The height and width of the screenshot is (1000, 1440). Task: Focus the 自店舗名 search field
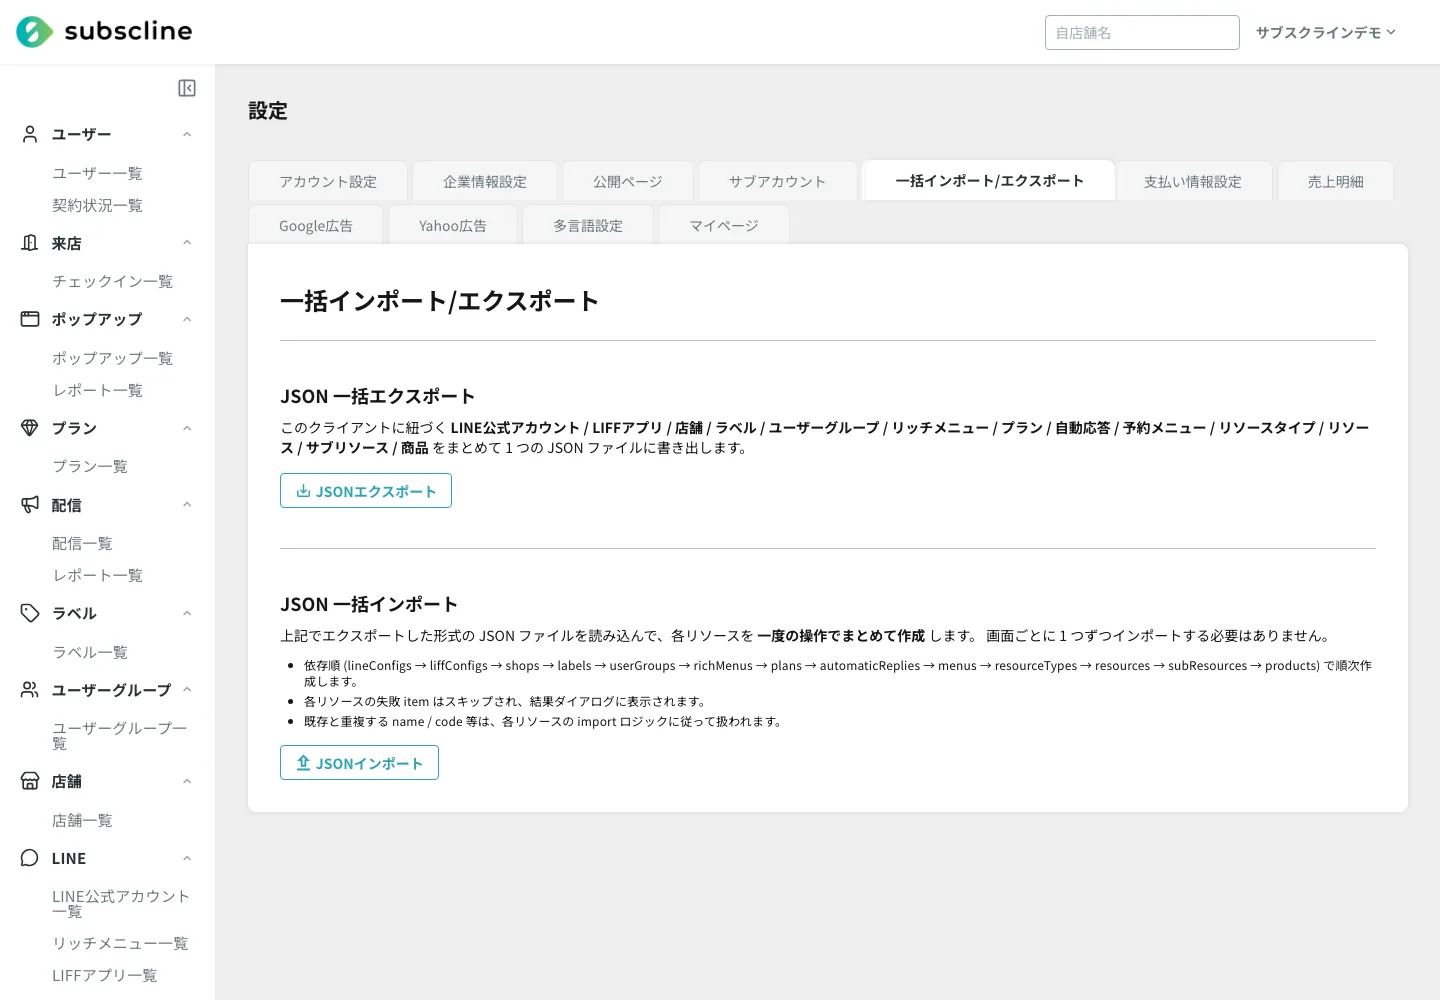click(1142, 32)
